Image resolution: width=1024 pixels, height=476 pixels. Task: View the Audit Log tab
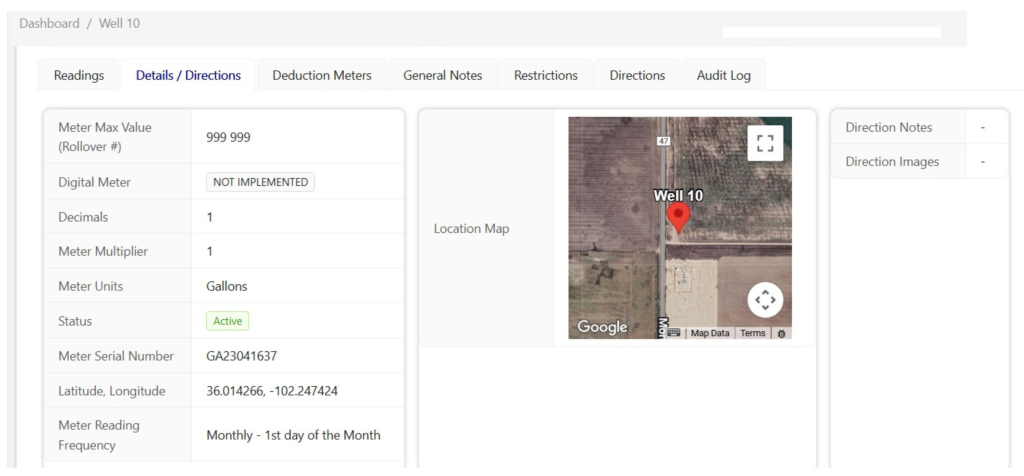pos(724,75)
